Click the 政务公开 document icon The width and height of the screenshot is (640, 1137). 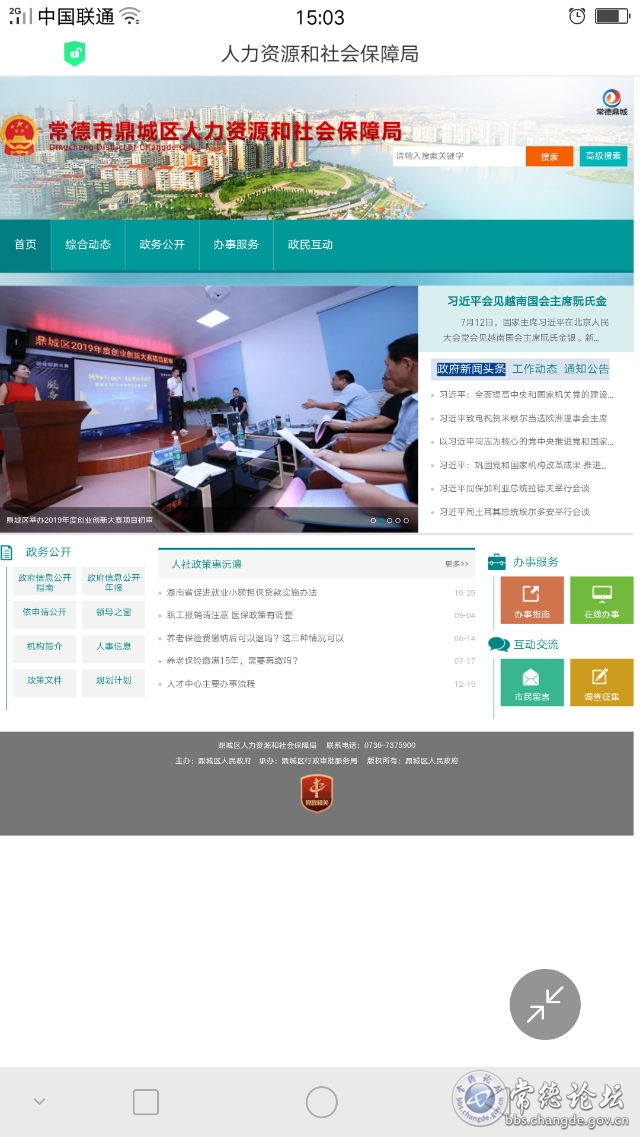pyautogui.click(x=7, y=553)
